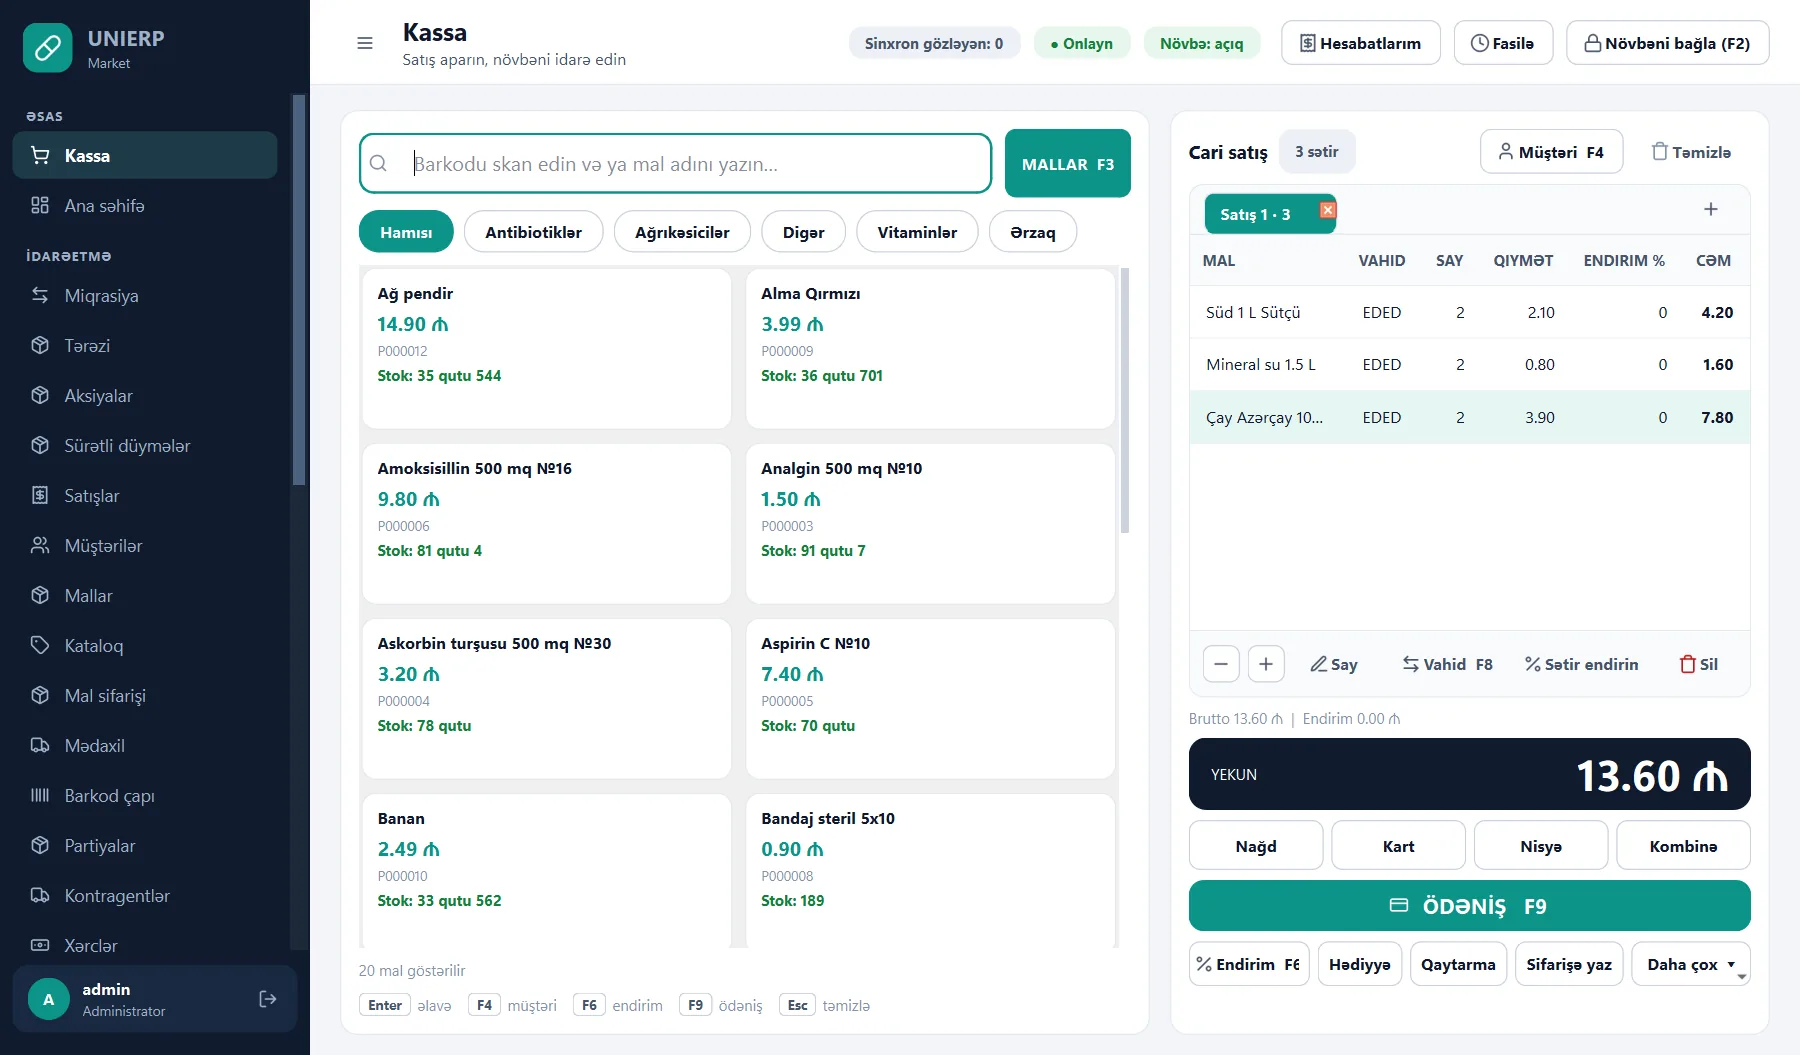Start a break with Fasilə

1503,43
